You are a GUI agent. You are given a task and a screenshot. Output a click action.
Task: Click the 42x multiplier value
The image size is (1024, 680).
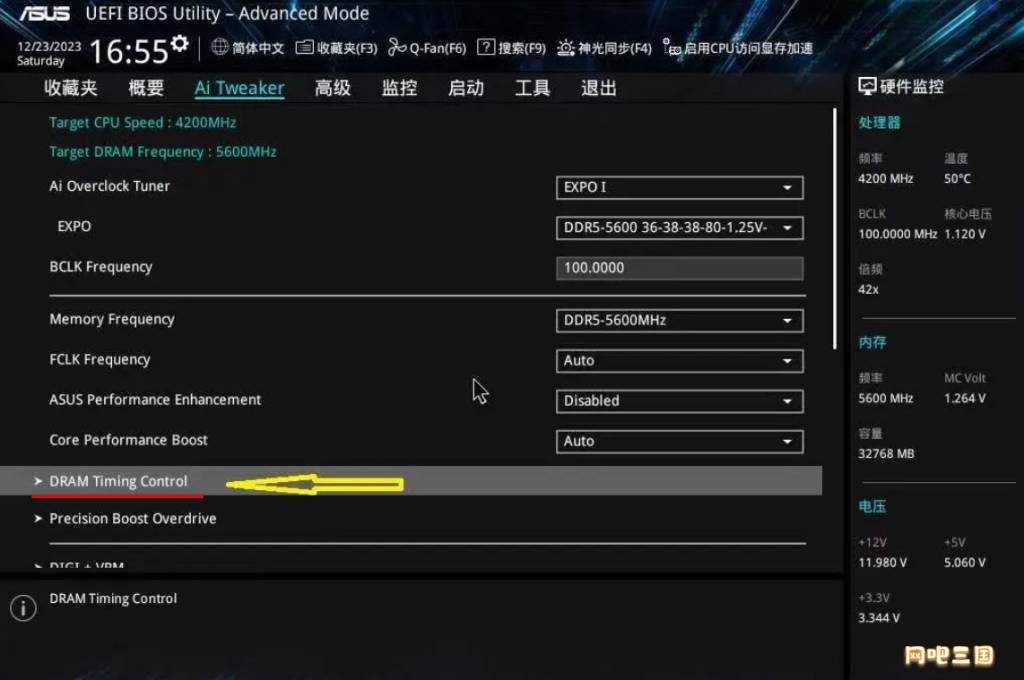pos(869,289)
